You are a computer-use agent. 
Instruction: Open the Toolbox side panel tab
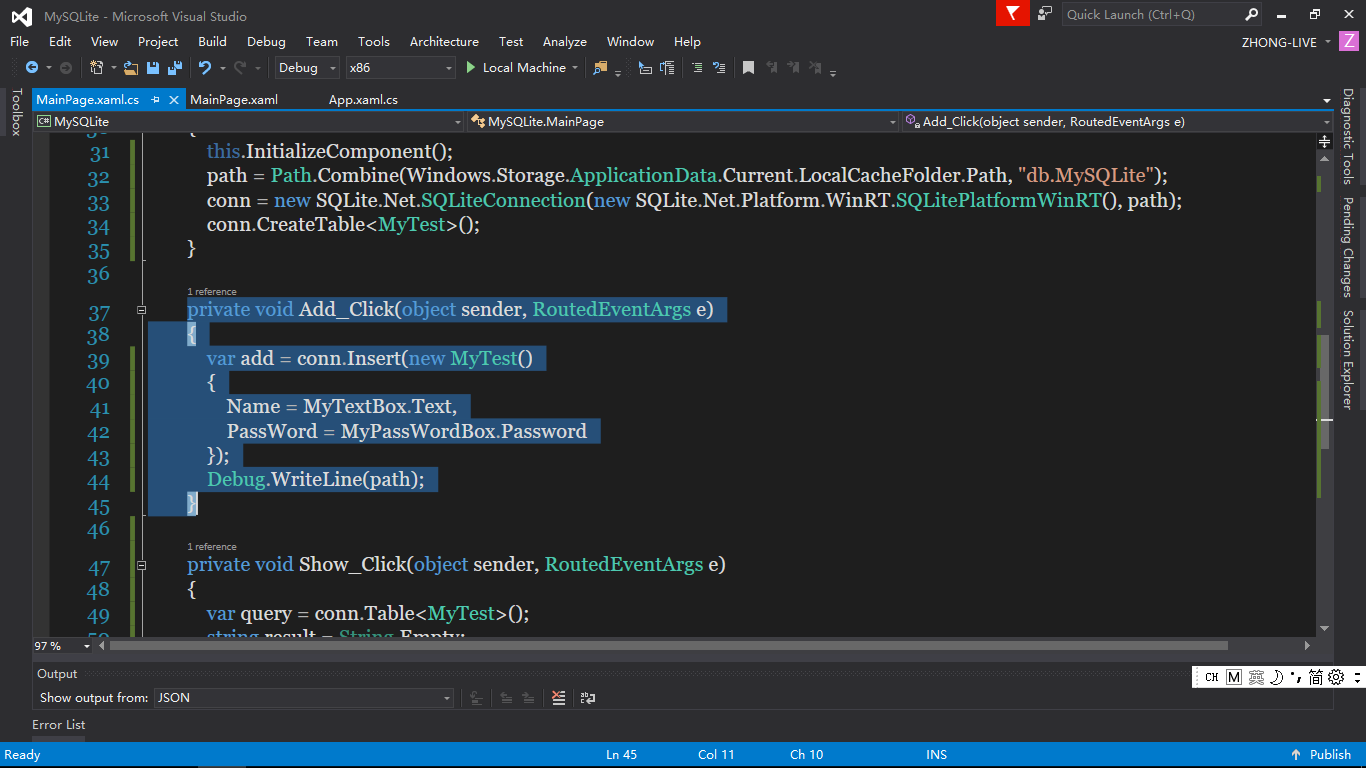pos(15,112)
